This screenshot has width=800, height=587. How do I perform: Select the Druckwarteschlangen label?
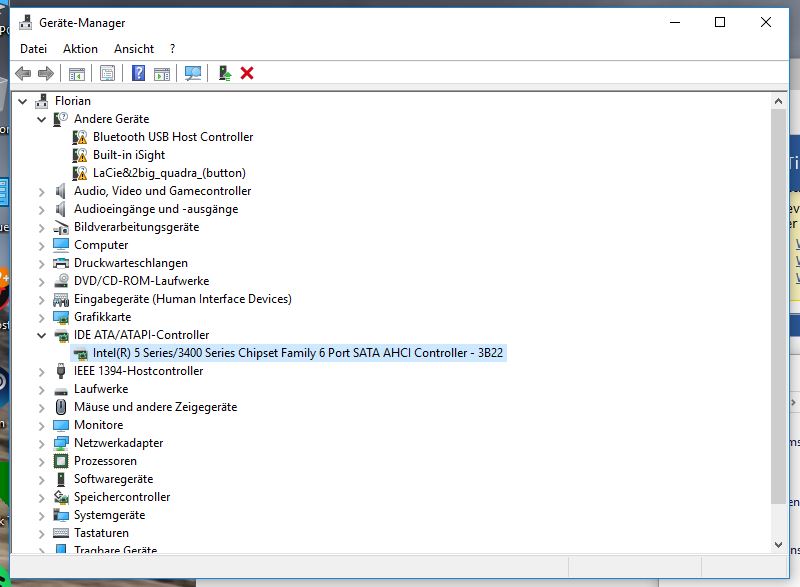point(131,263)
